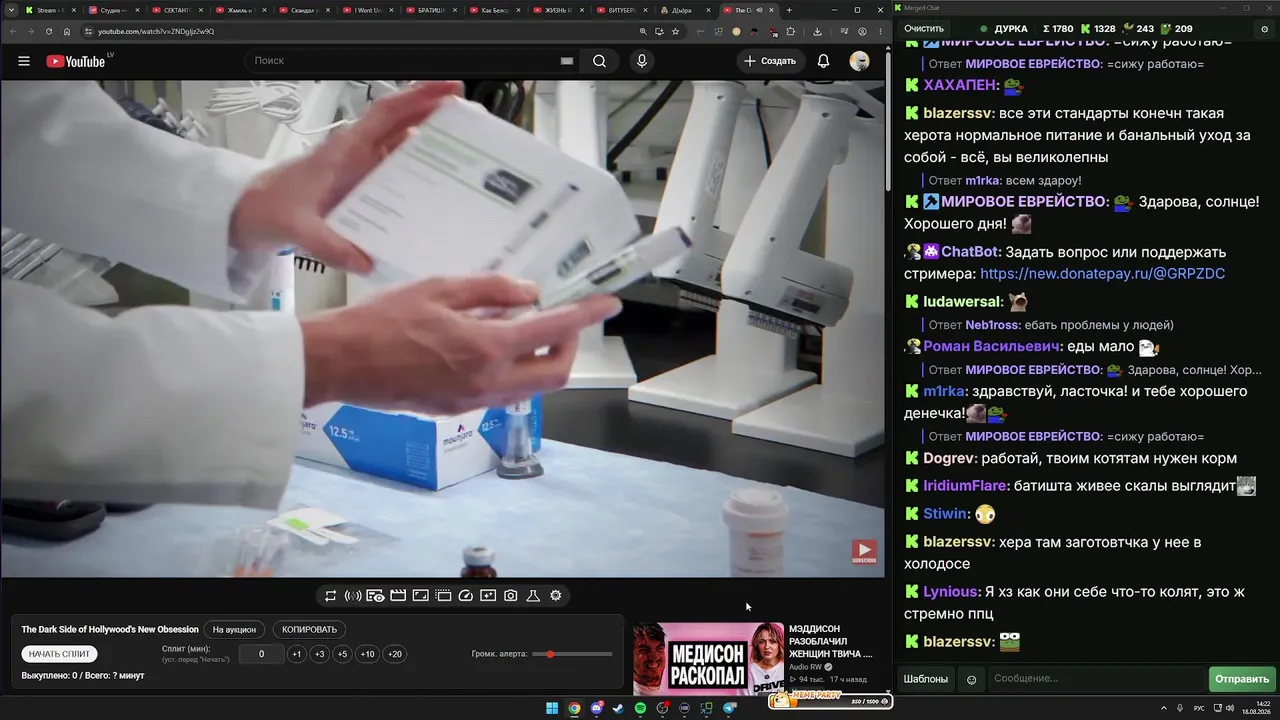This screenshot has height=720, width=1280.
Task: Adjust the 'Громк. алерта' volume slider
Action: pyautogui.click(x=572, y=654)
